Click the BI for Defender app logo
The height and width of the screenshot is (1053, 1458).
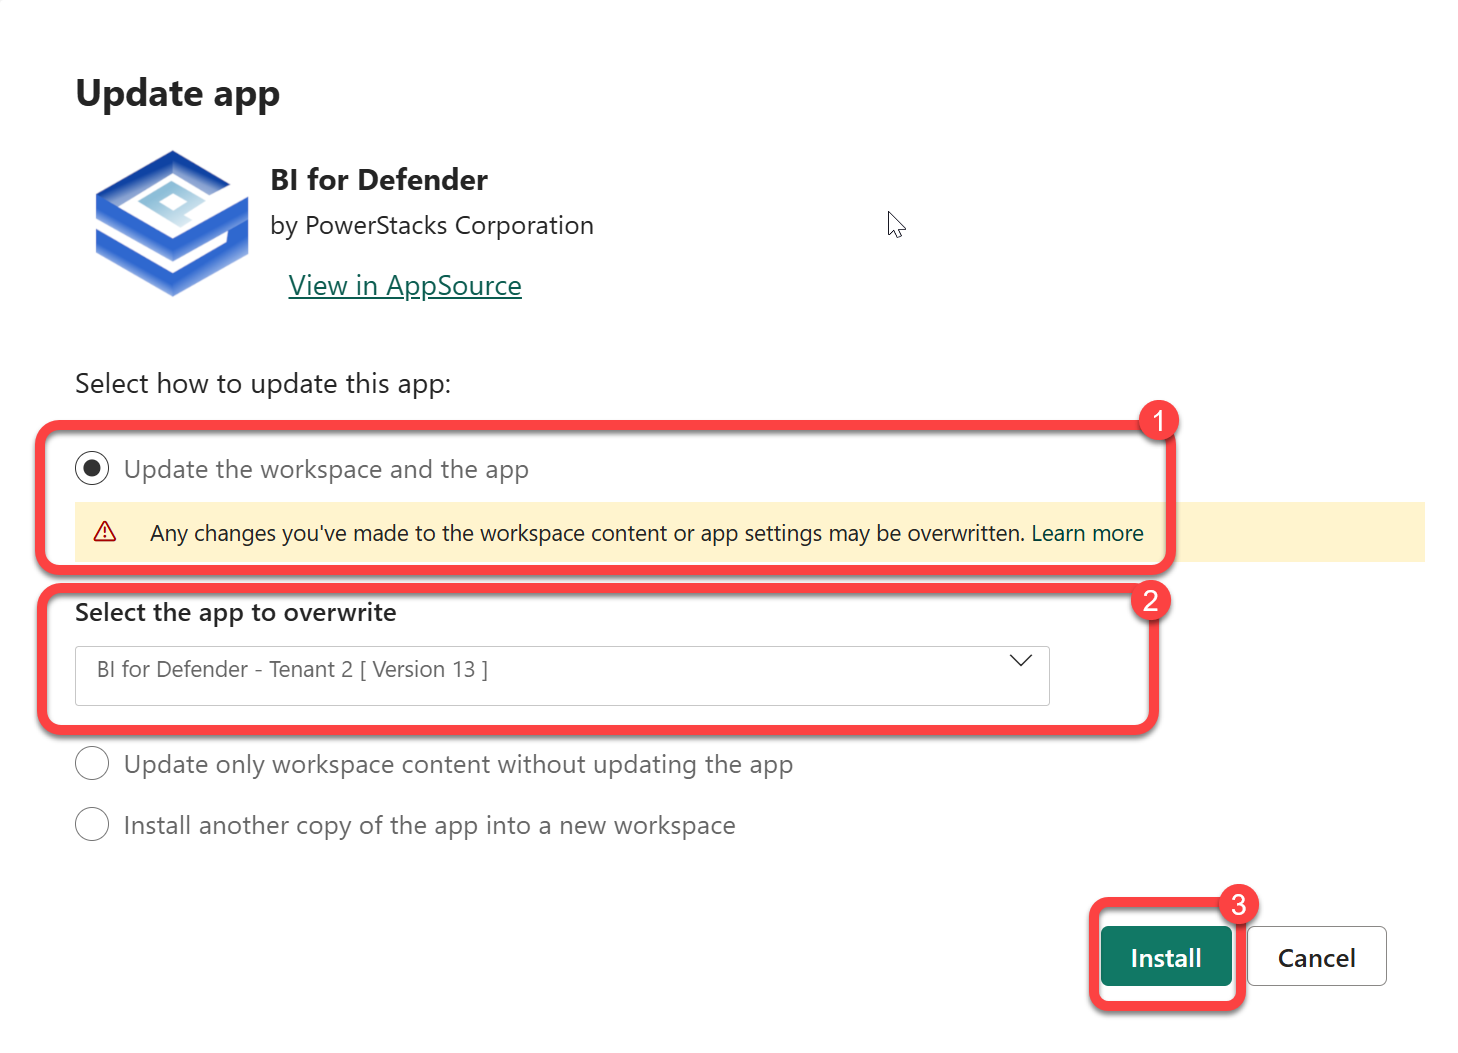pyautogui.click(x=172, y=224)
